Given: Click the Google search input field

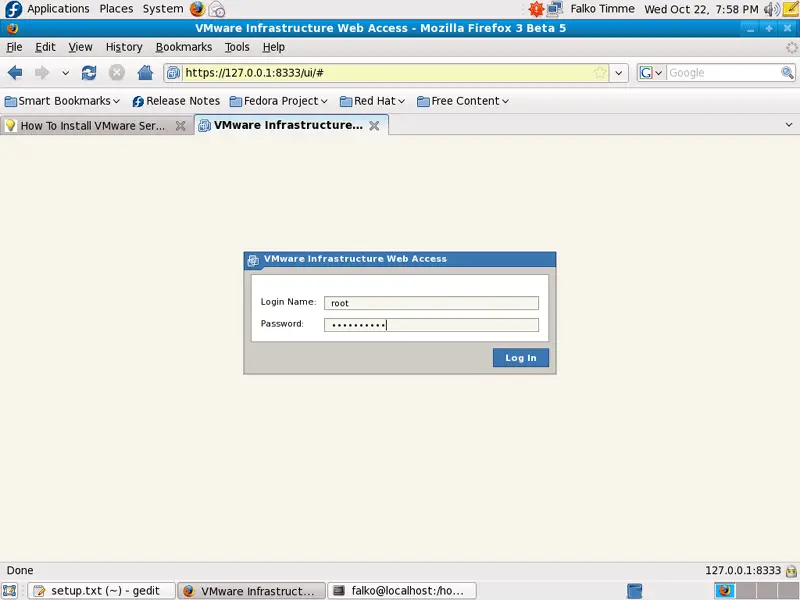Looking at the screenshot, I should coord(723,73).
